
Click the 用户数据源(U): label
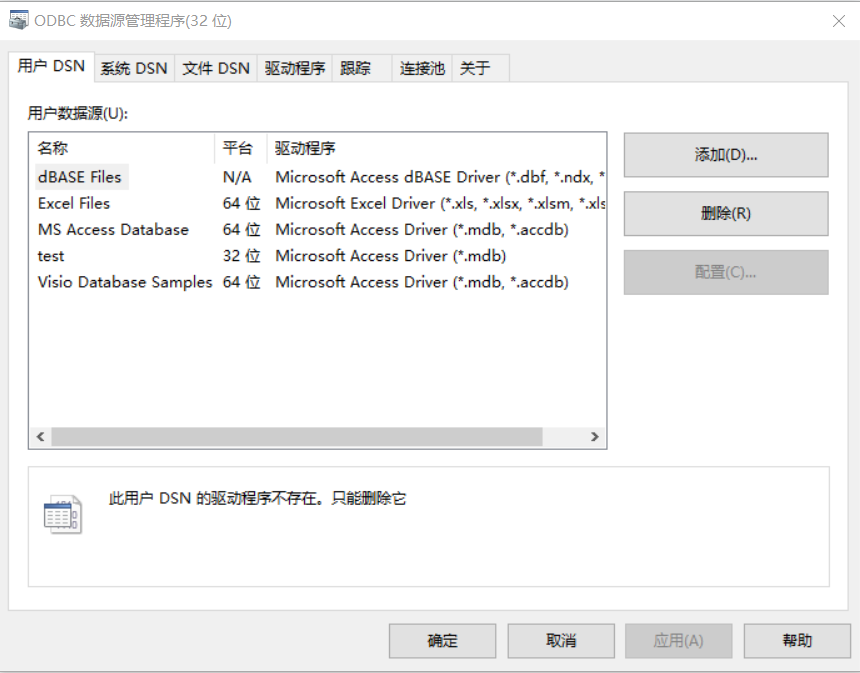pos(77,114)
